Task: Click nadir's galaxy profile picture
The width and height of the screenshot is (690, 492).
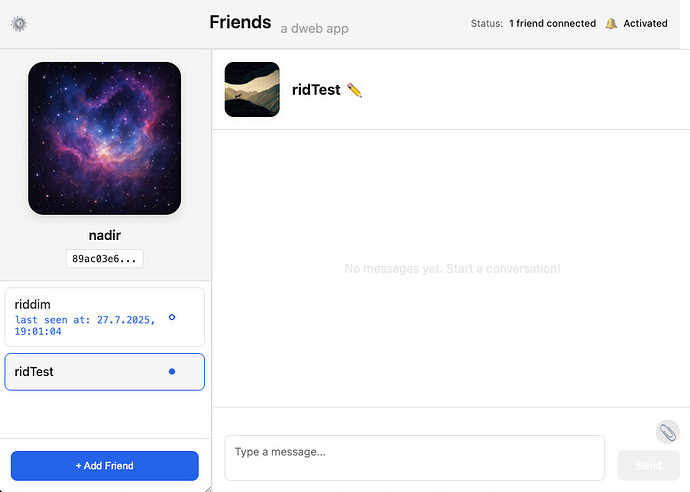Action: click(x=104, y=138)
